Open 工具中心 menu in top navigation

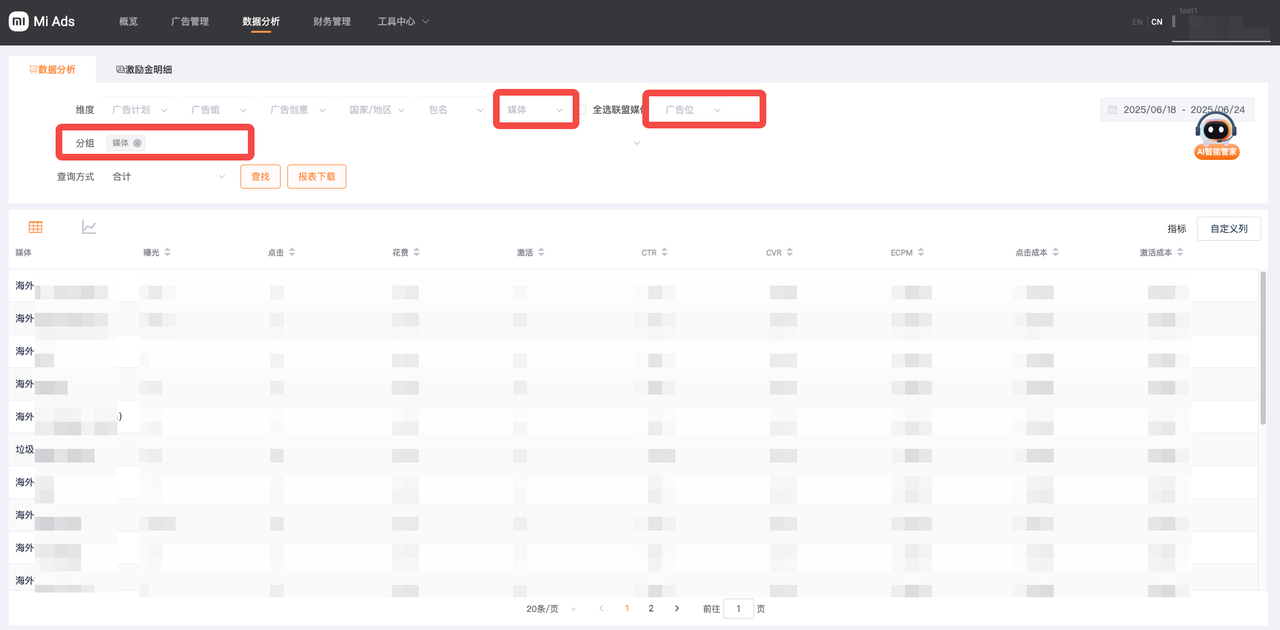pyautogui.click(x=403, y=21)
